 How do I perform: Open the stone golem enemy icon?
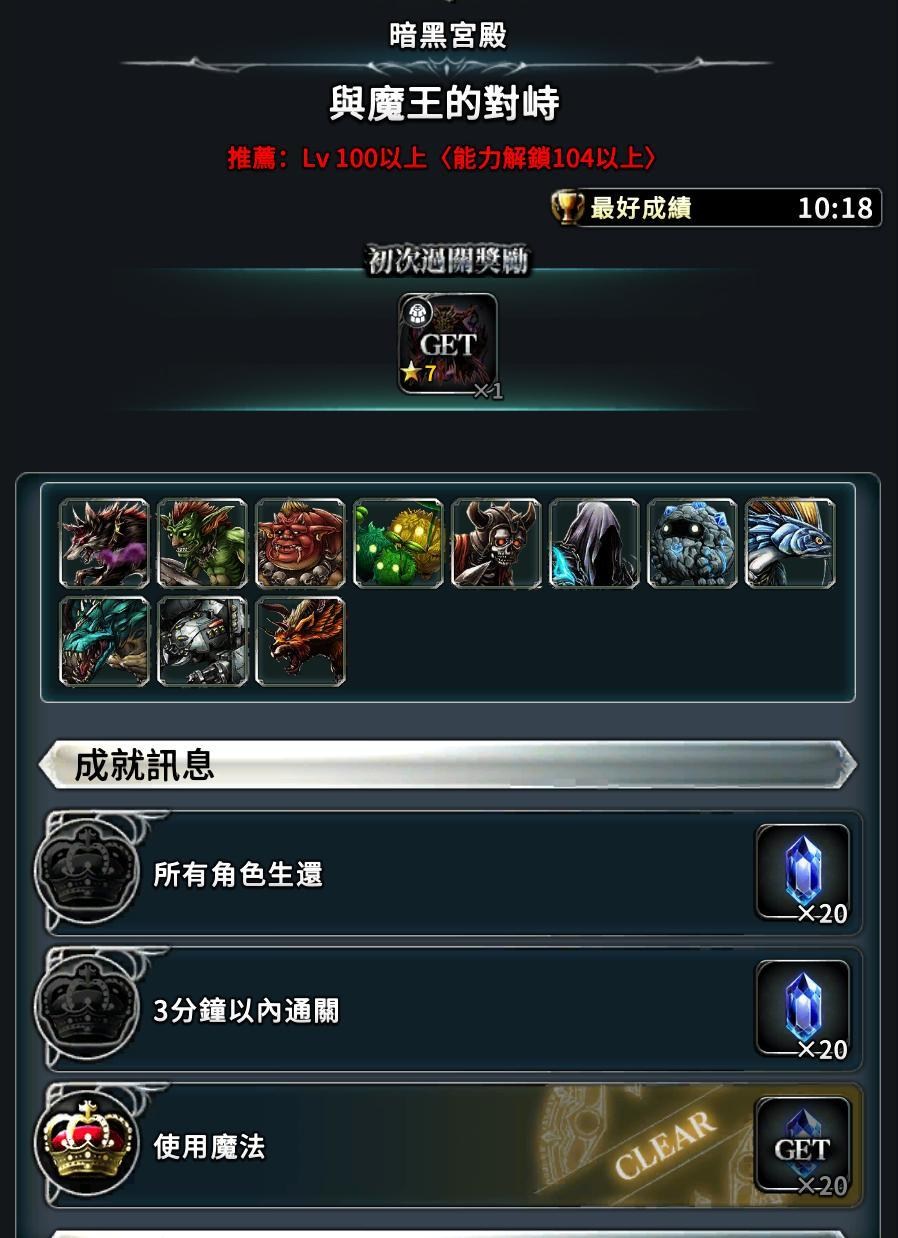(692, 543)
